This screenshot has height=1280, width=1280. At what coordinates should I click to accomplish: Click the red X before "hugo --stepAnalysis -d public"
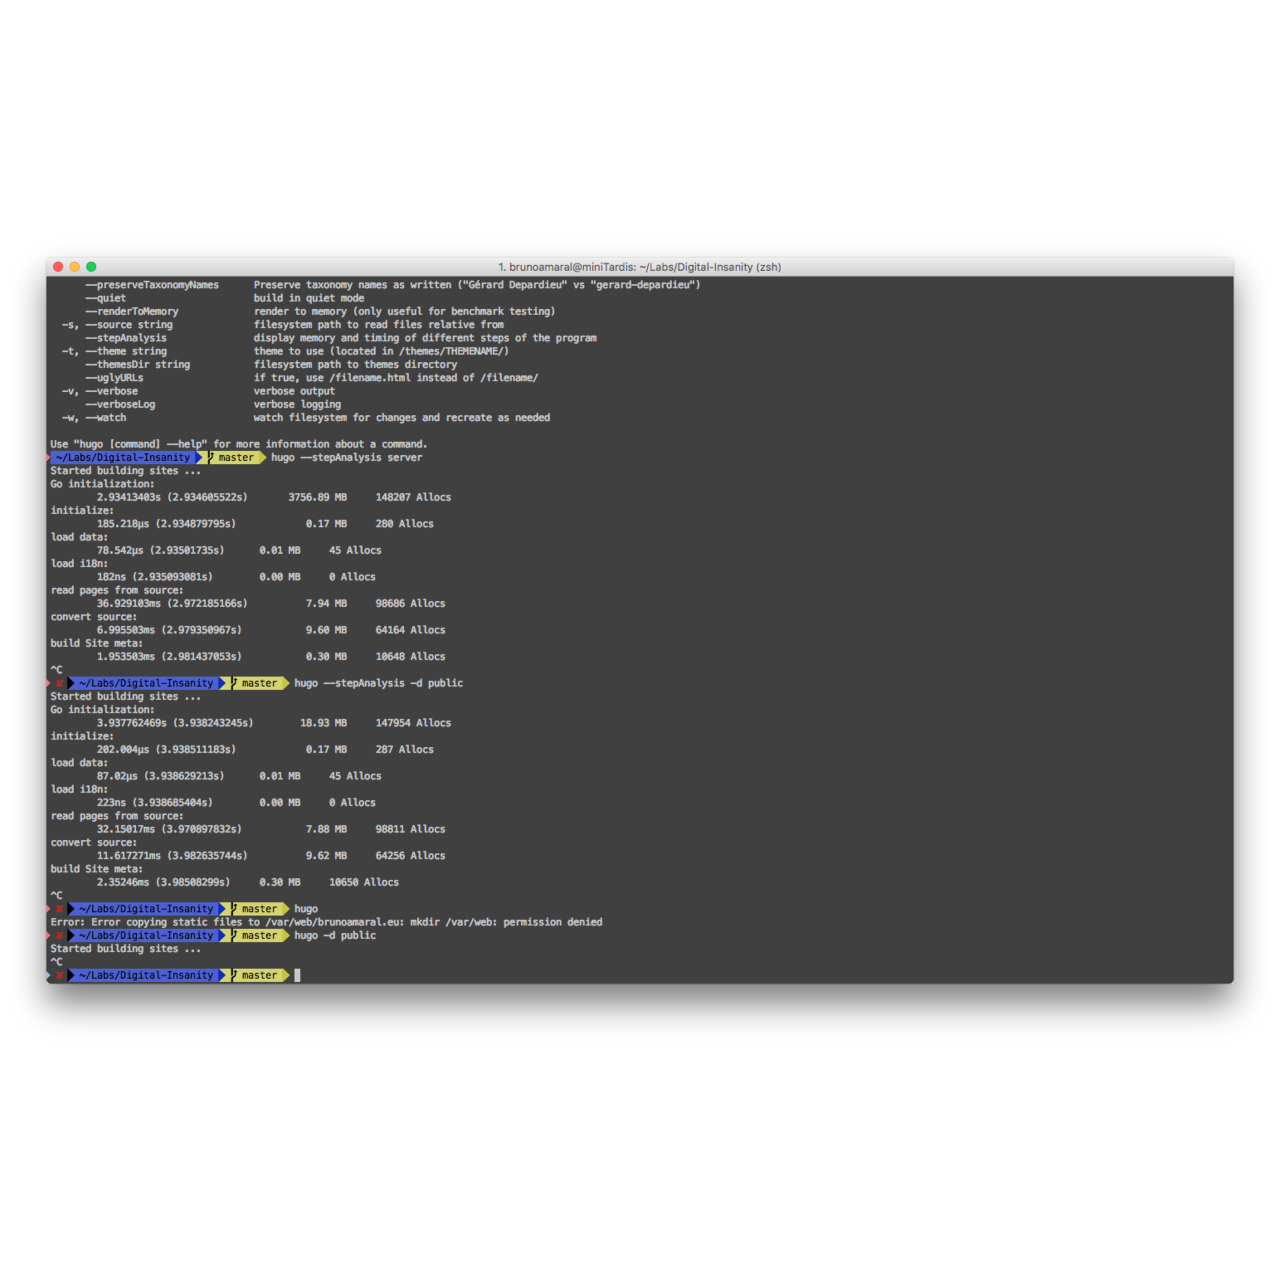click(x=59, y=683)
